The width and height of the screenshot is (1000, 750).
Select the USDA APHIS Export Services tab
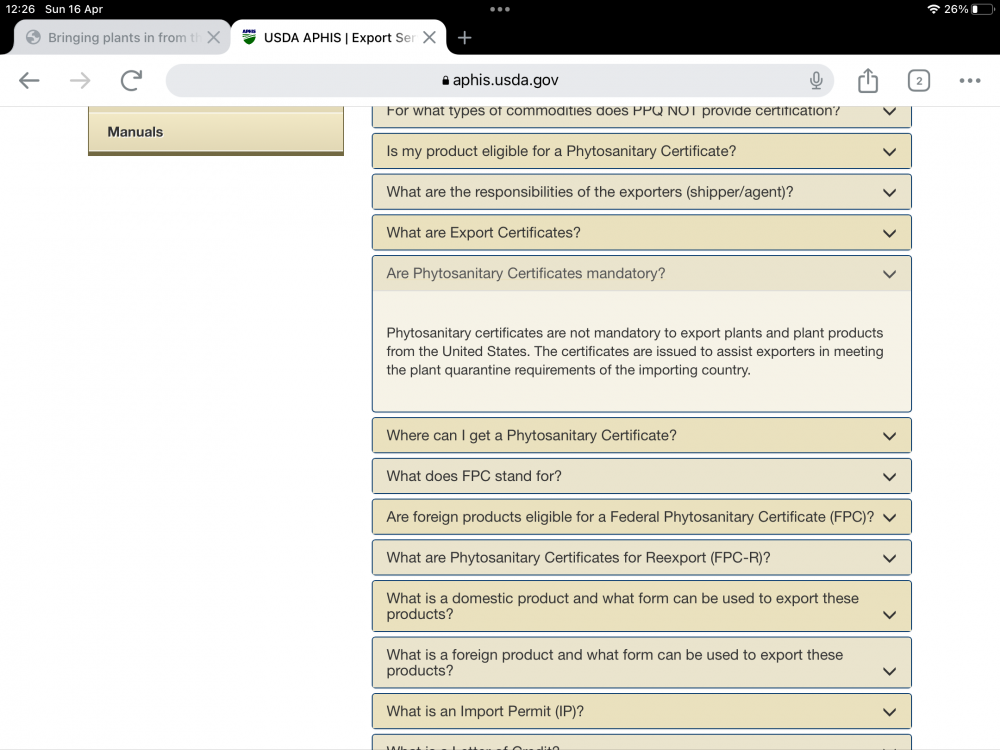(x=339, y=37)
